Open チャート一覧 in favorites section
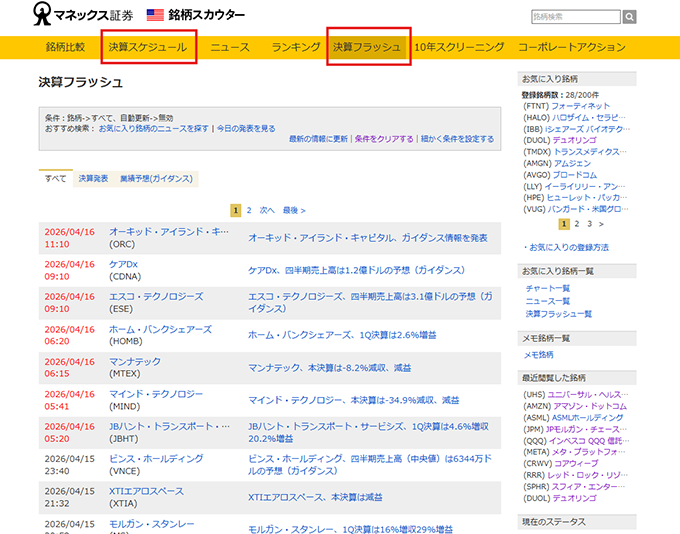 click(548, 288)
